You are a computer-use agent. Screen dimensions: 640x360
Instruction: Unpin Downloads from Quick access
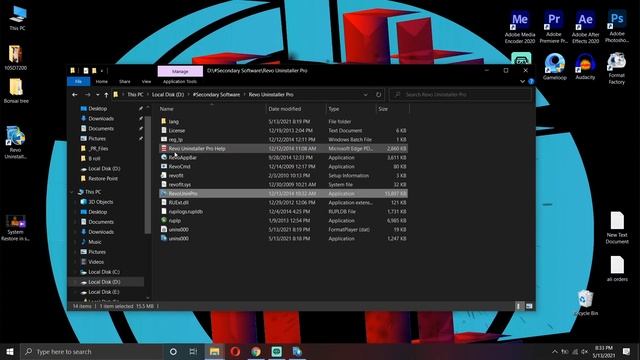140,118
